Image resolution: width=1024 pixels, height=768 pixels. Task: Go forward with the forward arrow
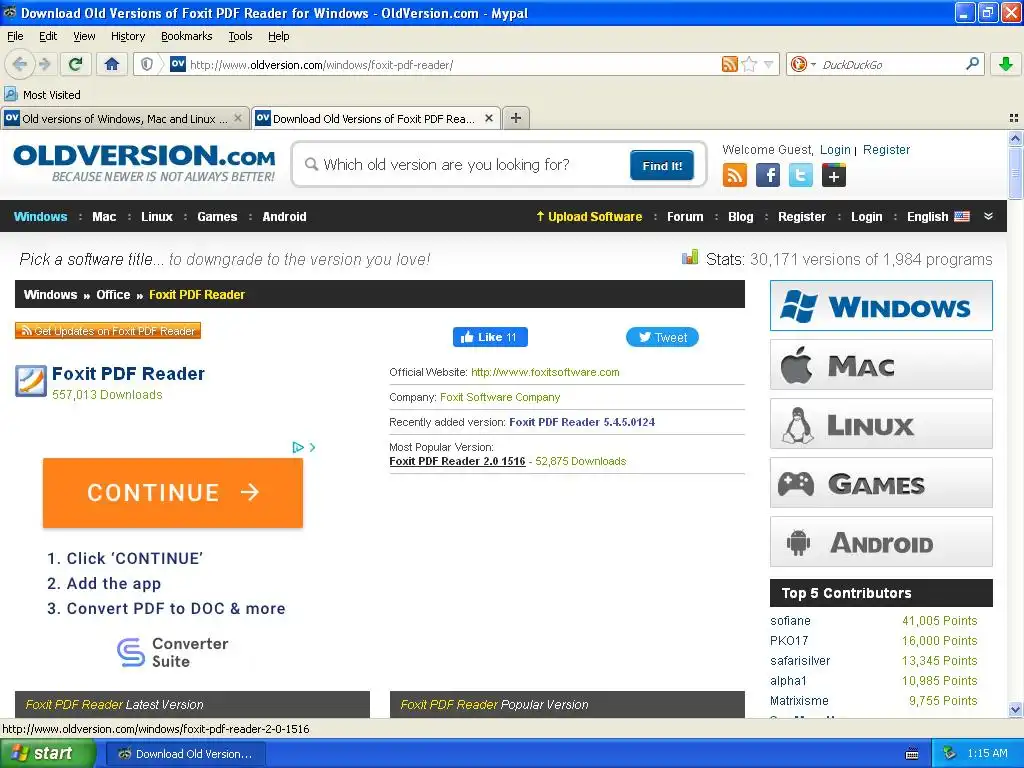point(44,64)
